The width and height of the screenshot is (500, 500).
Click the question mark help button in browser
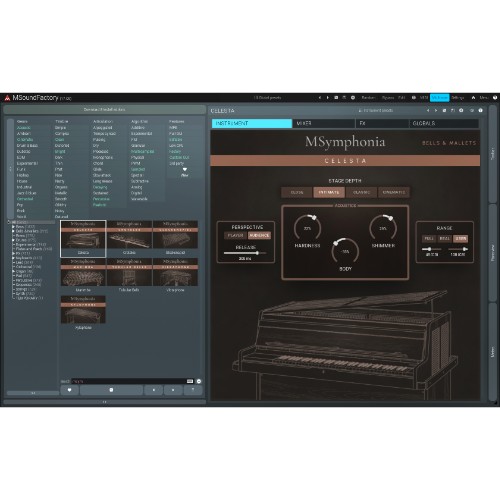pyautogui.click(x=193, y=390)
